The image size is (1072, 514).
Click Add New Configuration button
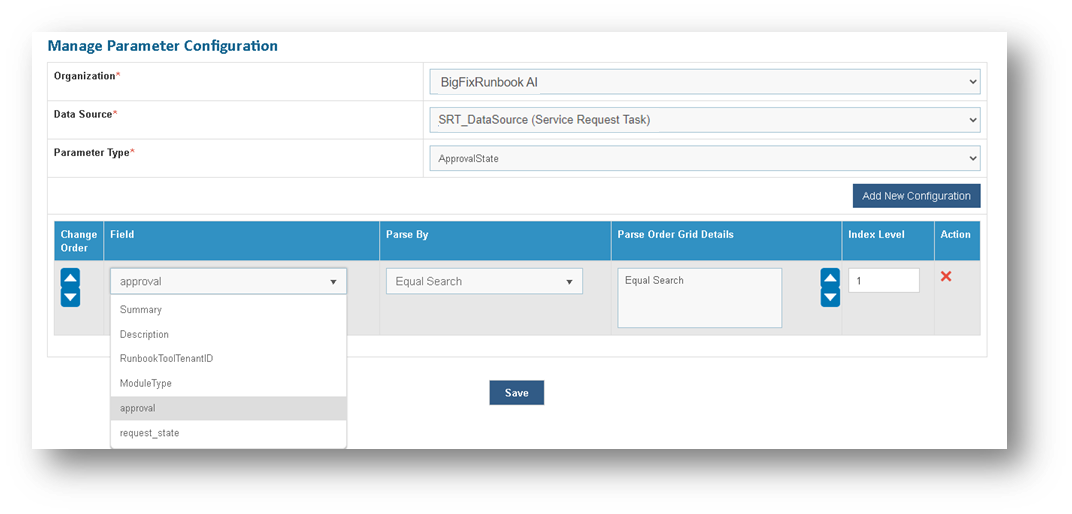[x=916, y=196]
